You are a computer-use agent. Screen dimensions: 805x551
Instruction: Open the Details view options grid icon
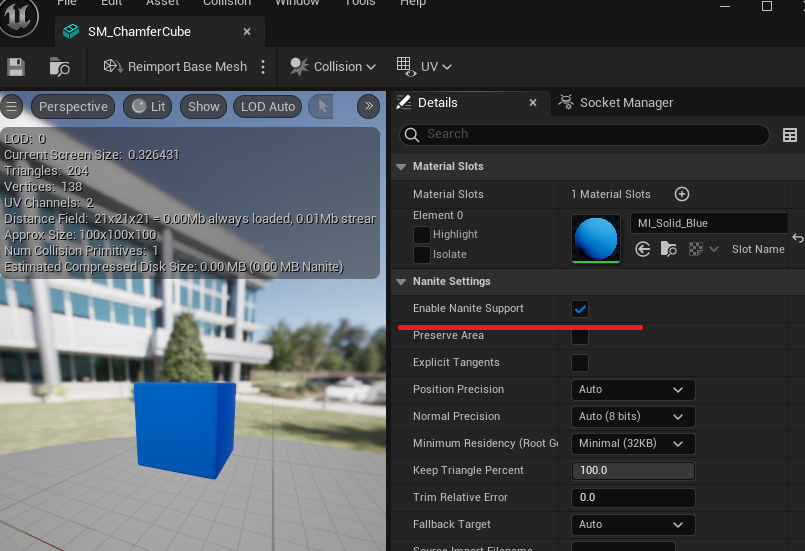(790, 135)
